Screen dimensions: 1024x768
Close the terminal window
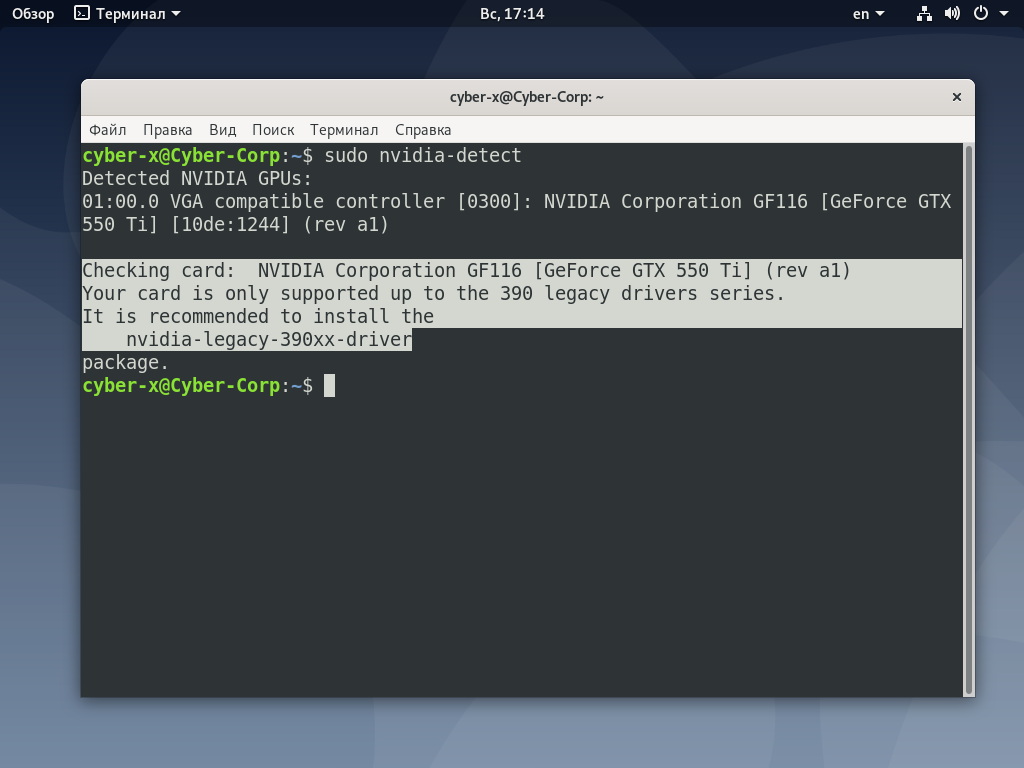[x=957, y=97]
